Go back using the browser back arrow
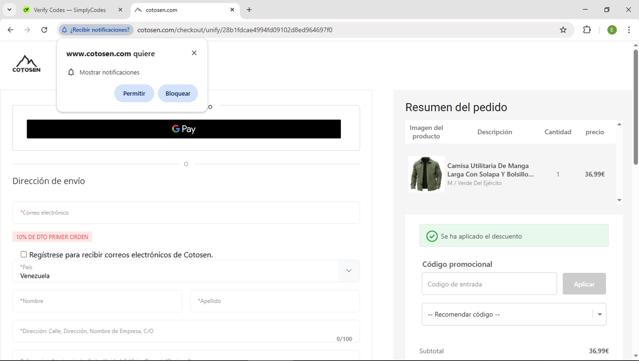Image resolution: width=639 pixels, height=361 pixels. click(x=11, y=30)
